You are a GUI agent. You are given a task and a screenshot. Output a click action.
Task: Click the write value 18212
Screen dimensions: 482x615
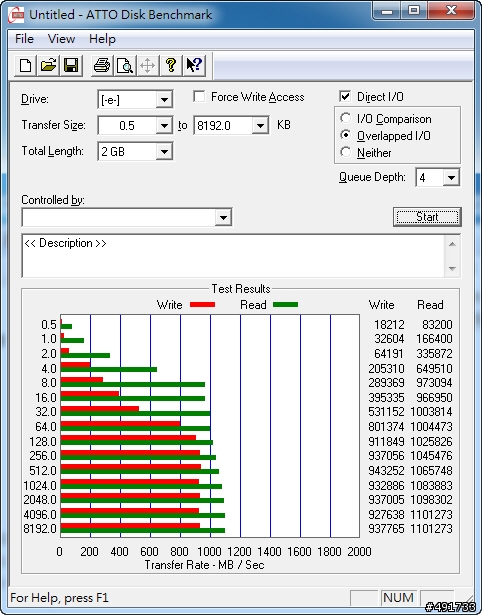coord(389,325)
